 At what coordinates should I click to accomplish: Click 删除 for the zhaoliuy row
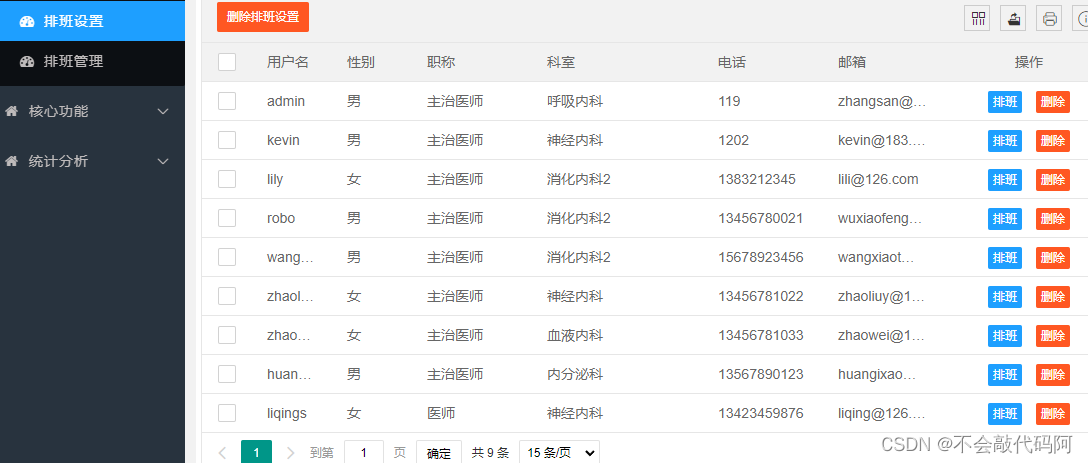(x=1053, y=297)
